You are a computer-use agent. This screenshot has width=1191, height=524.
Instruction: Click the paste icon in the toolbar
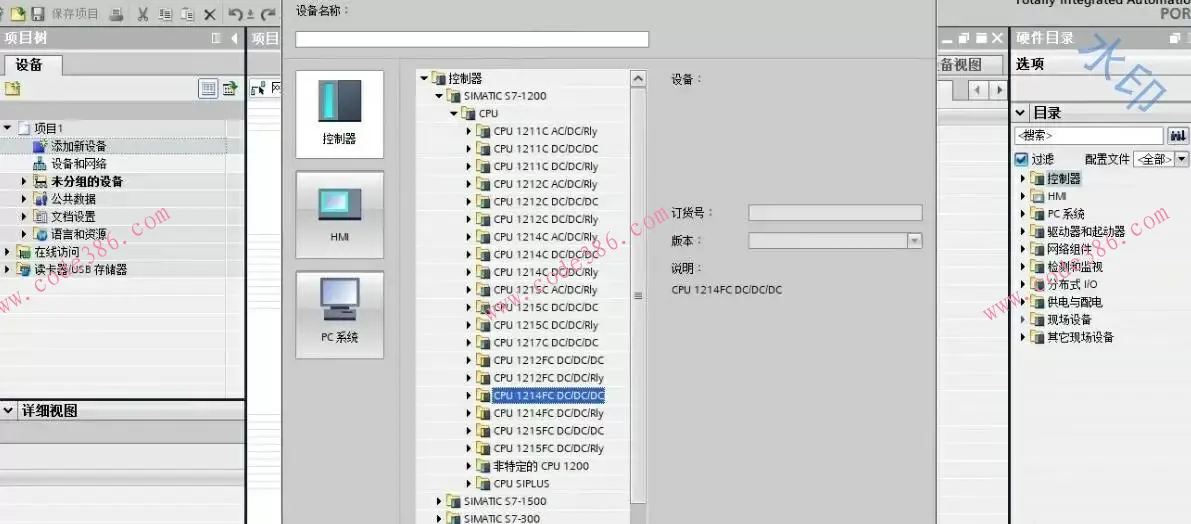pyautogui.click(x=188, y=14)
